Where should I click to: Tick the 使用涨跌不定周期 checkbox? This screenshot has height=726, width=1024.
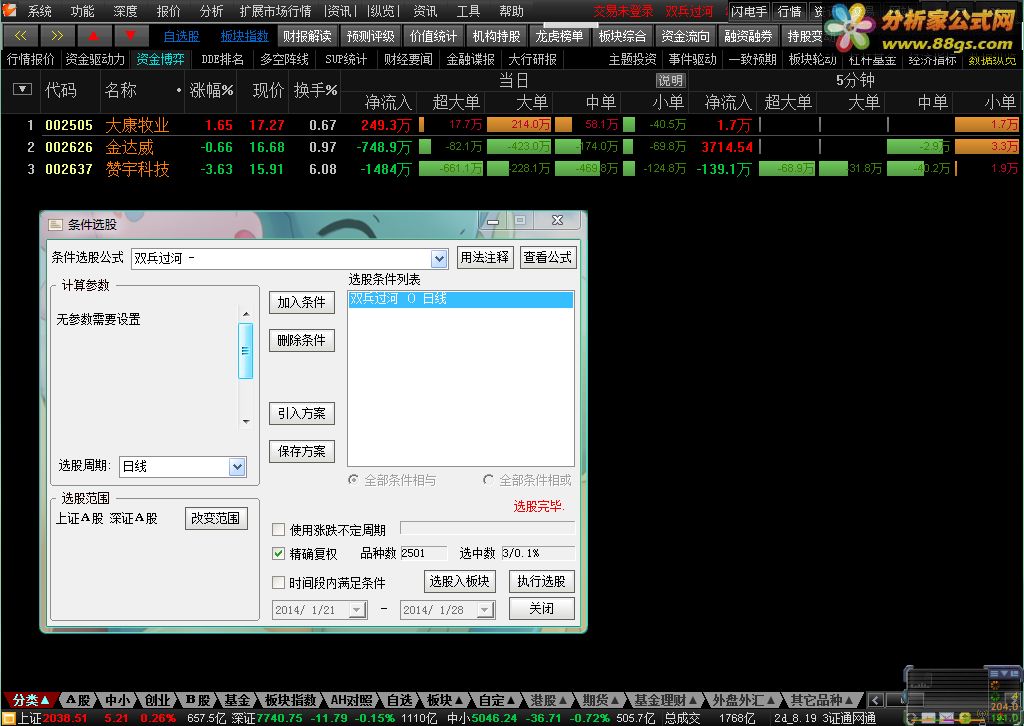coord(279,529)
